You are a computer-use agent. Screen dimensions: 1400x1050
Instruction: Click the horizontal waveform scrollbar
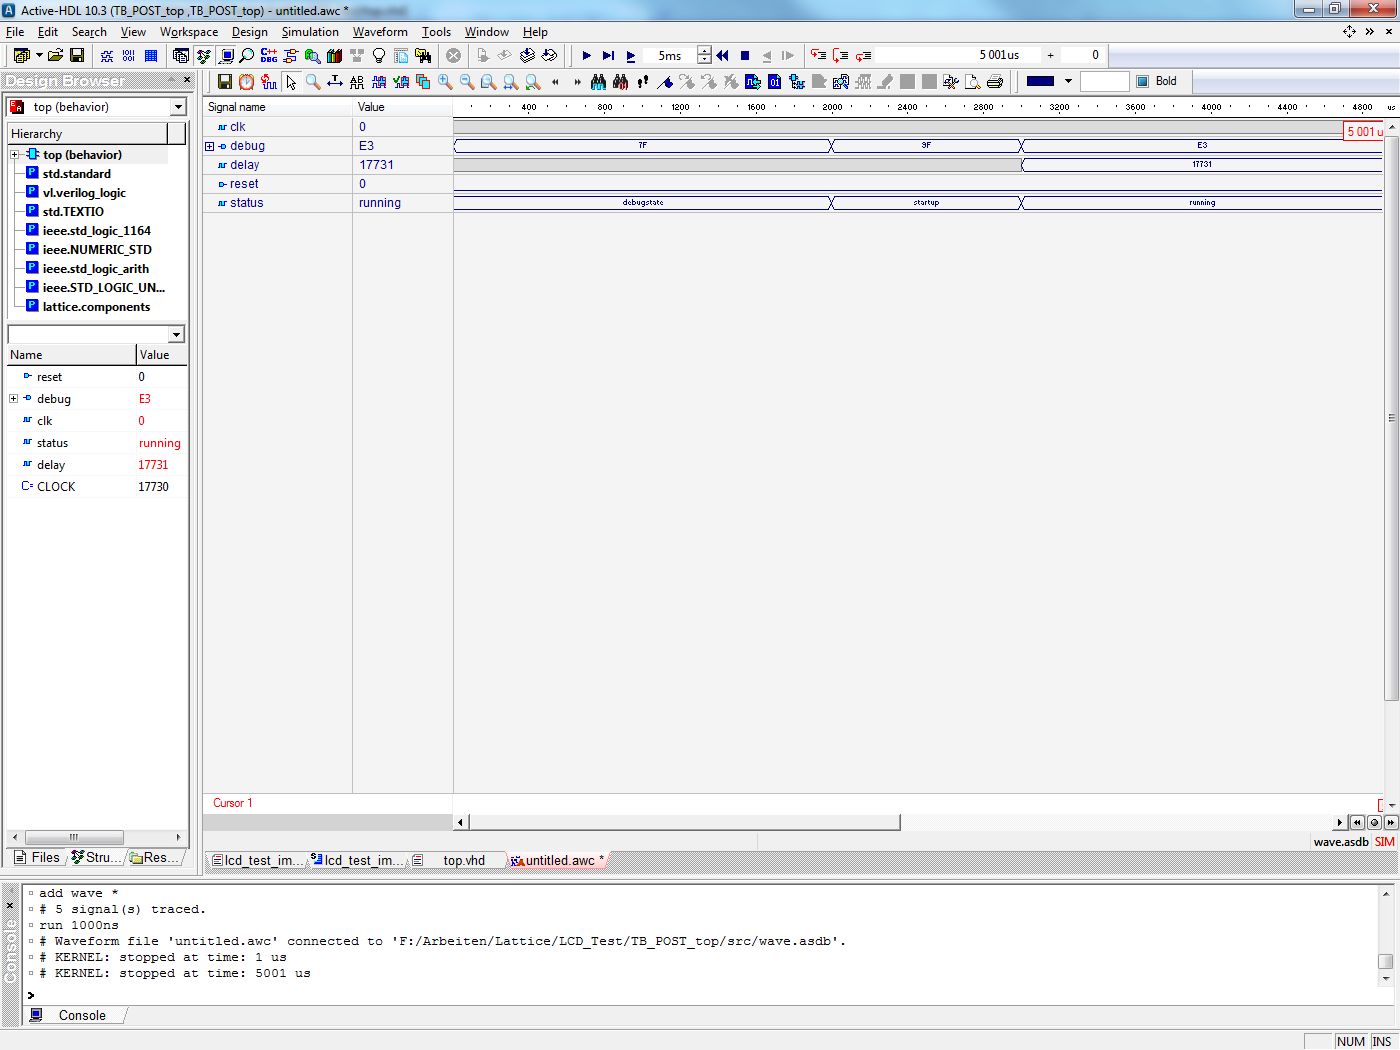pos(685,822)
